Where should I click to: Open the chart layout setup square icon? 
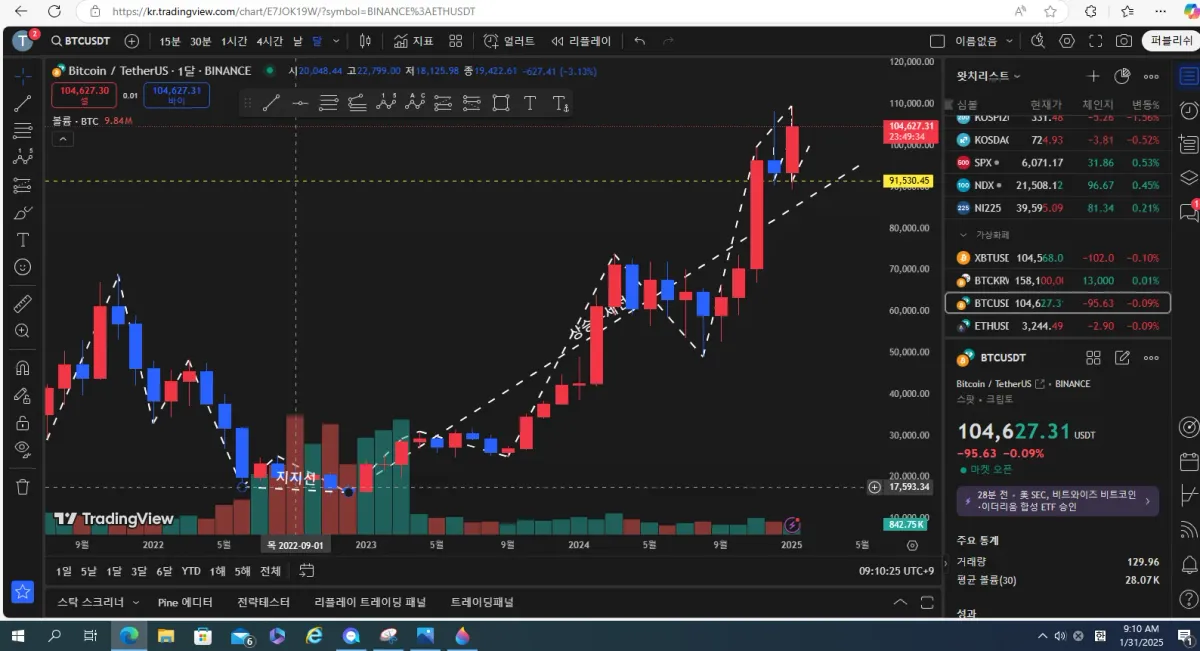click(937, 41)
